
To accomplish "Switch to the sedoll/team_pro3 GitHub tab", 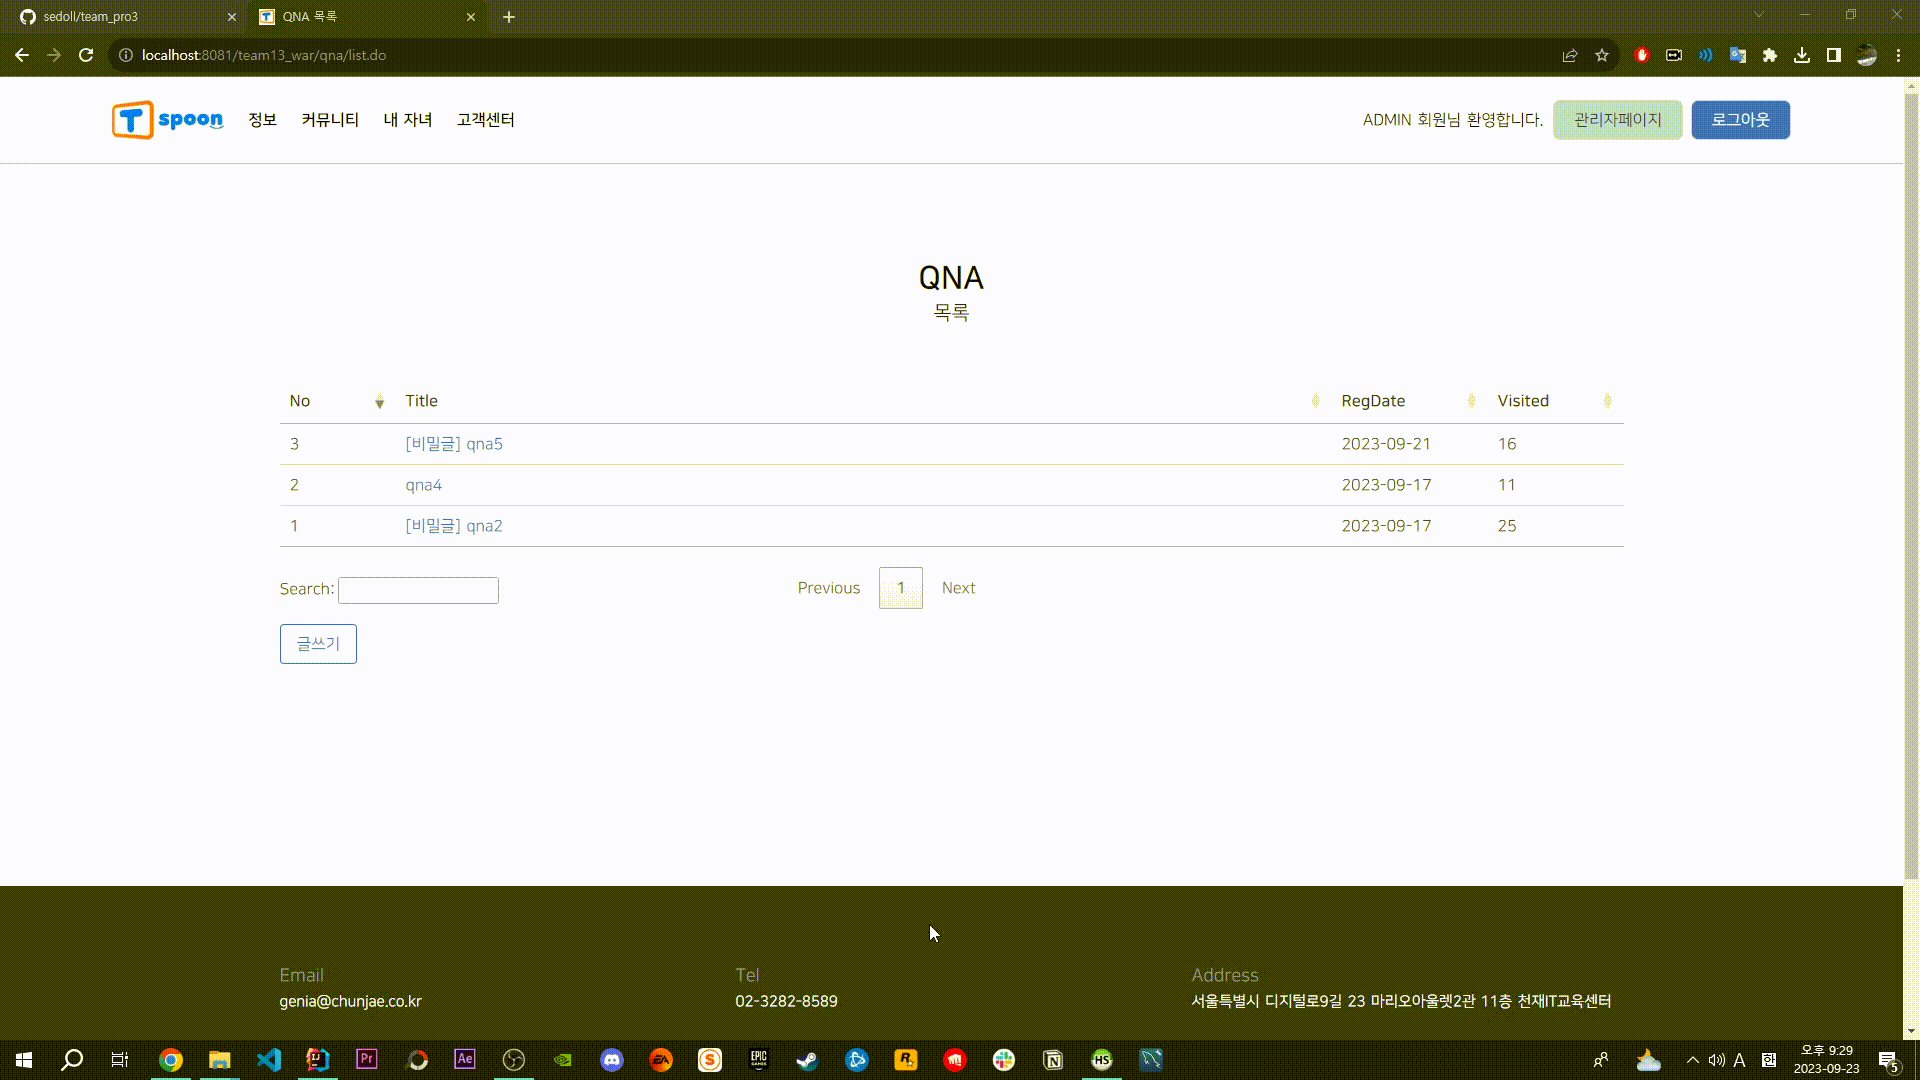I will click(x=120, y=17).
